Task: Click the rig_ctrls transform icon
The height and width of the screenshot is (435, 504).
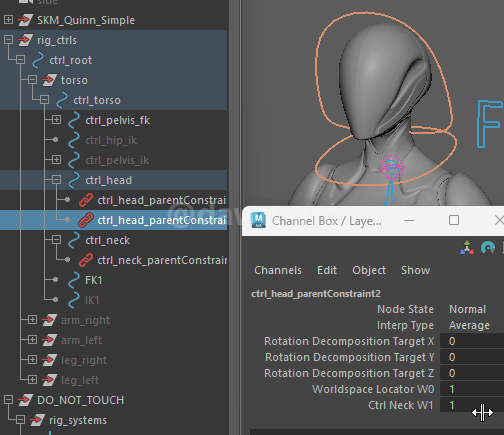Action: pyautogui.click(x=26, y=40)
